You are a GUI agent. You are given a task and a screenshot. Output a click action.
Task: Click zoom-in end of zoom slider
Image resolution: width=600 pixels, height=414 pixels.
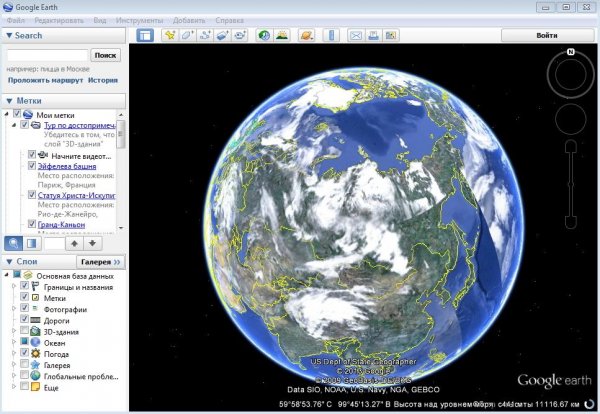tap(571, 146)
